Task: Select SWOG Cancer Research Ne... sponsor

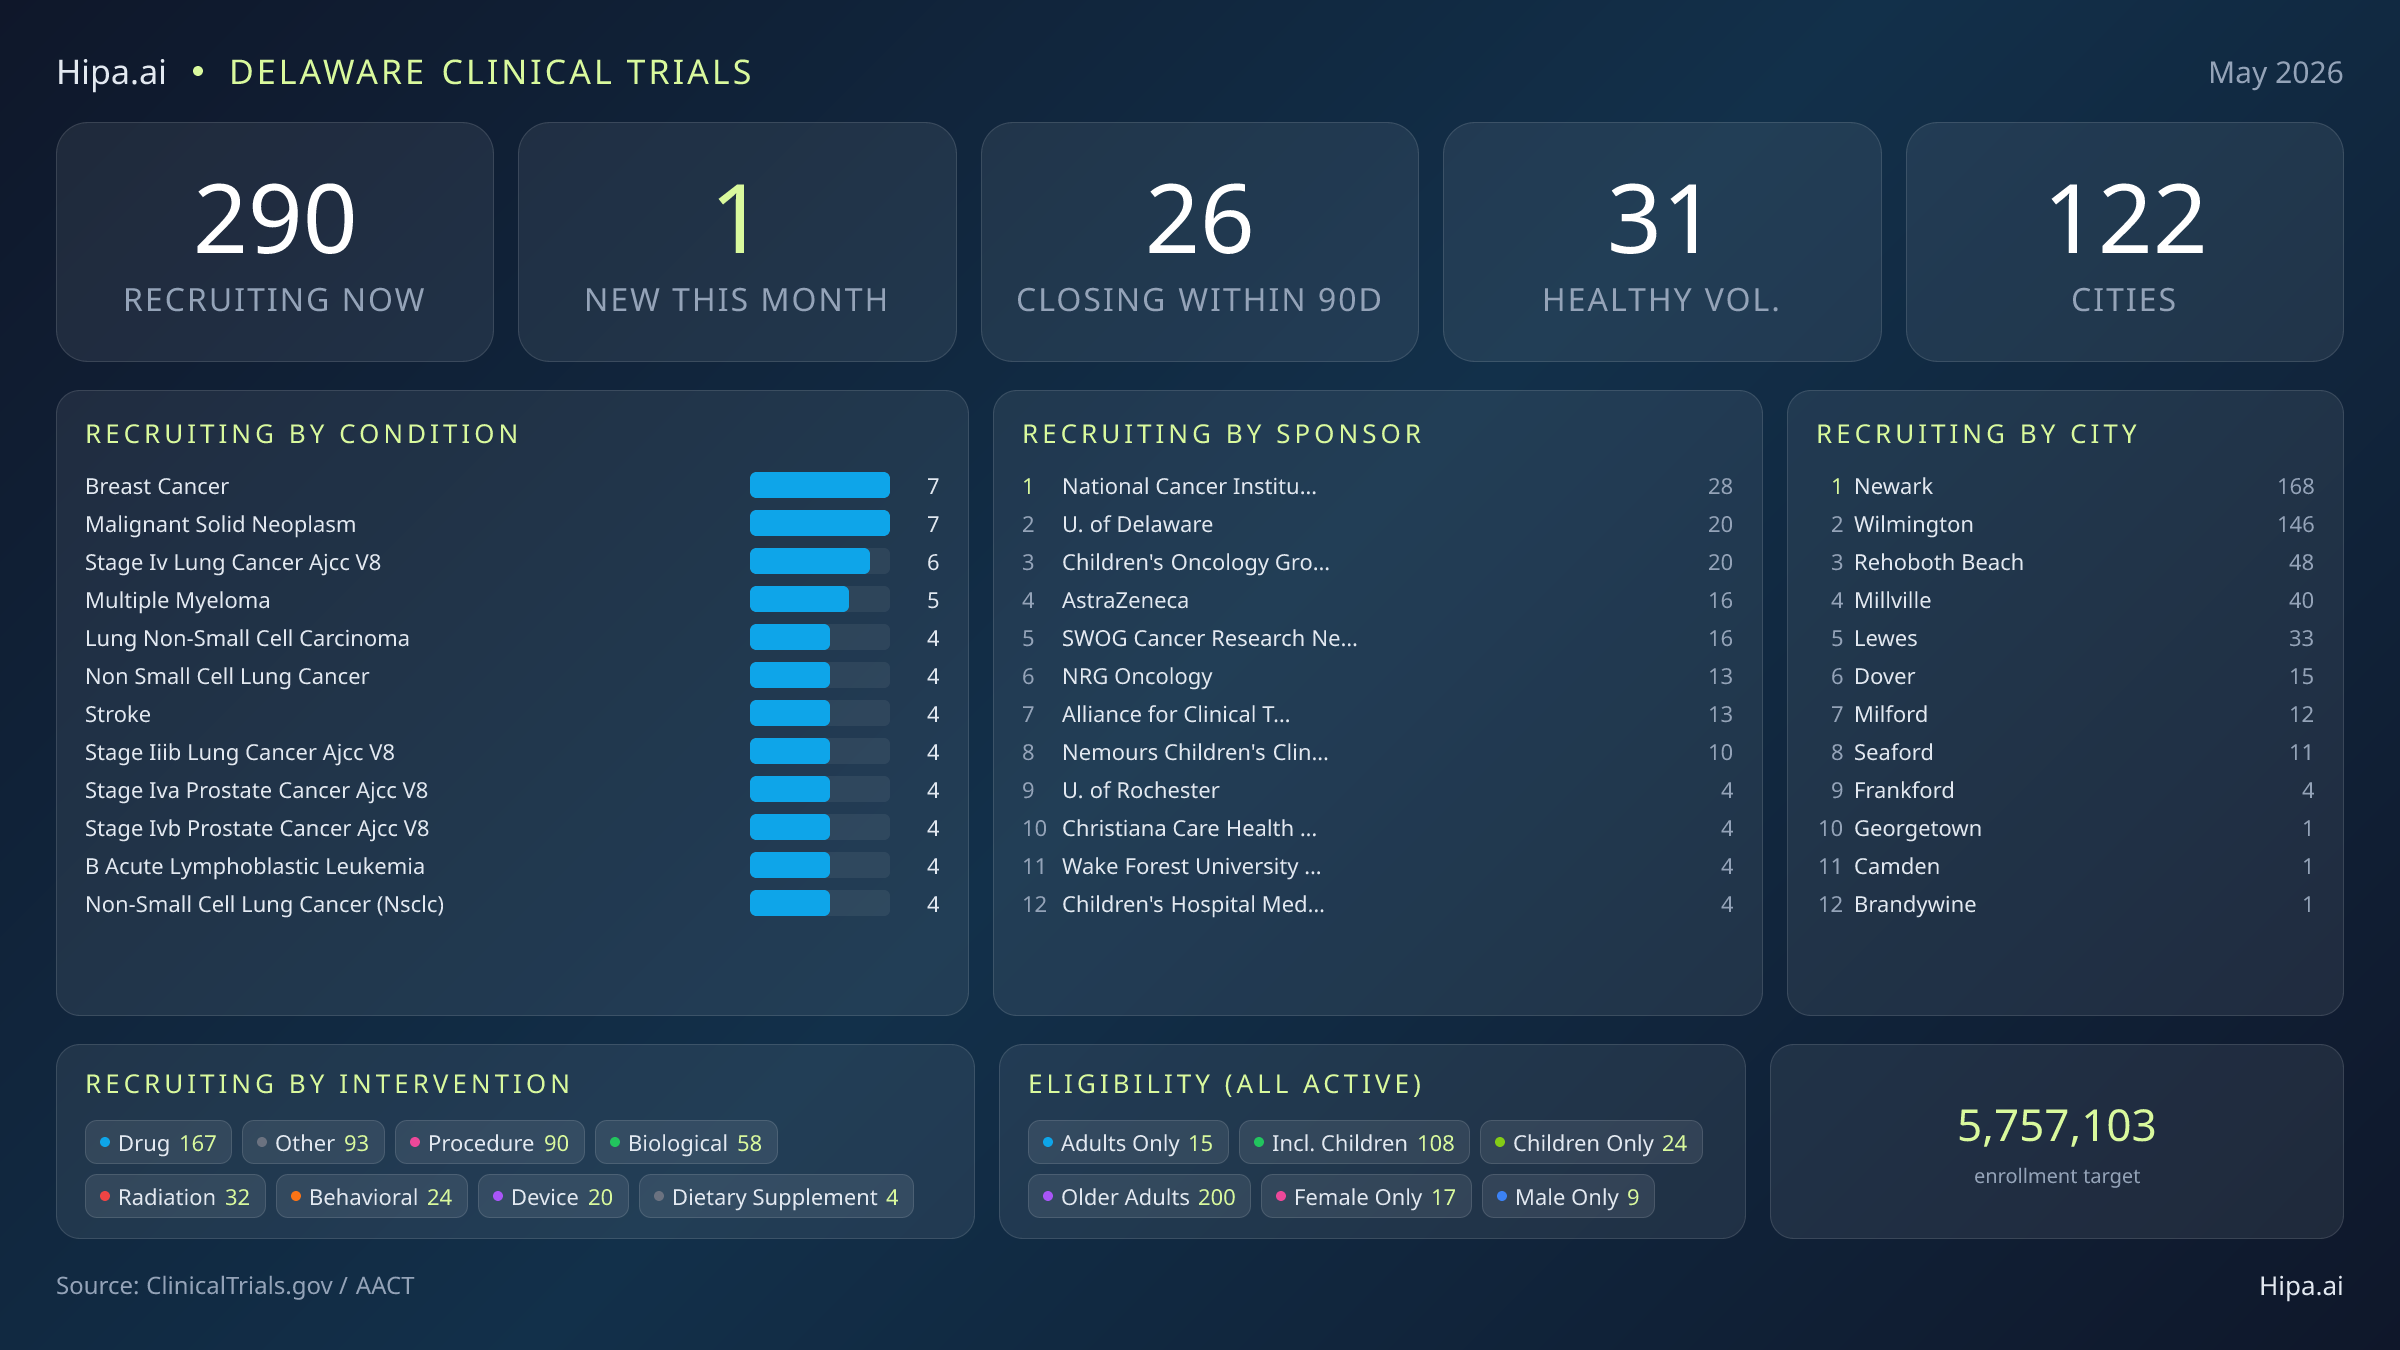Action: (1377, 638)
